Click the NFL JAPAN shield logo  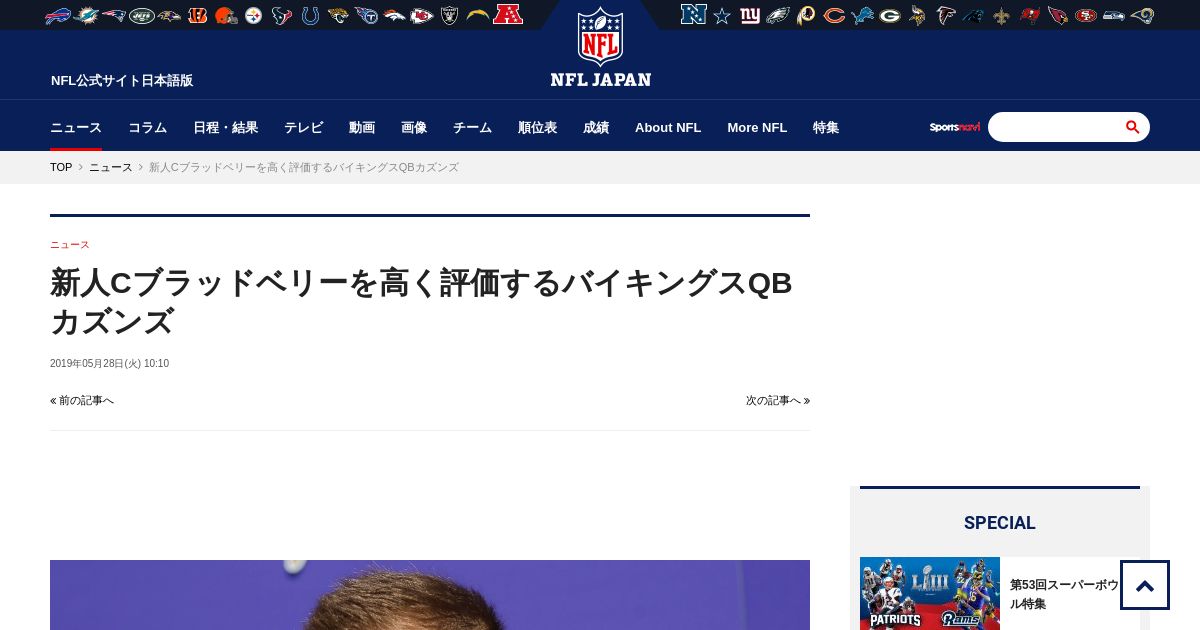click(x=600, y=47)
